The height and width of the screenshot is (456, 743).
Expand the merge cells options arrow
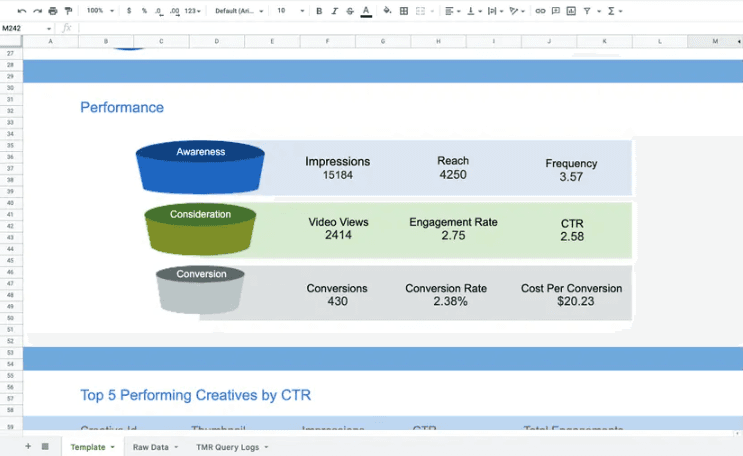coord(432,11)
